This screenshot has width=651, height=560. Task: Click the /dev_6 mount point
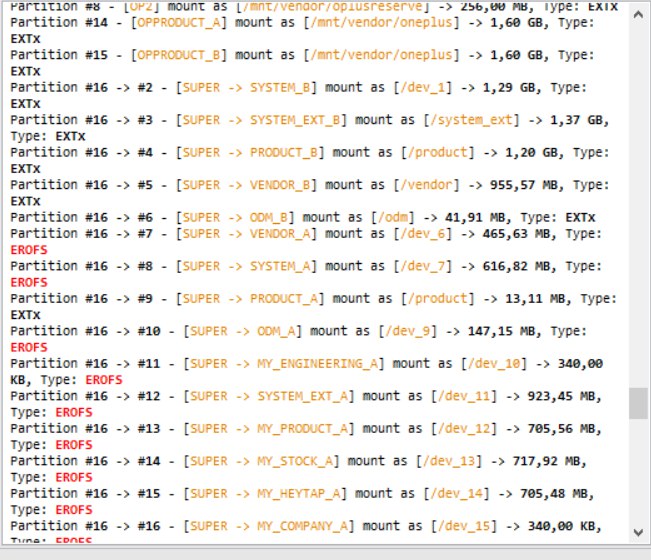tap(423, 234)
